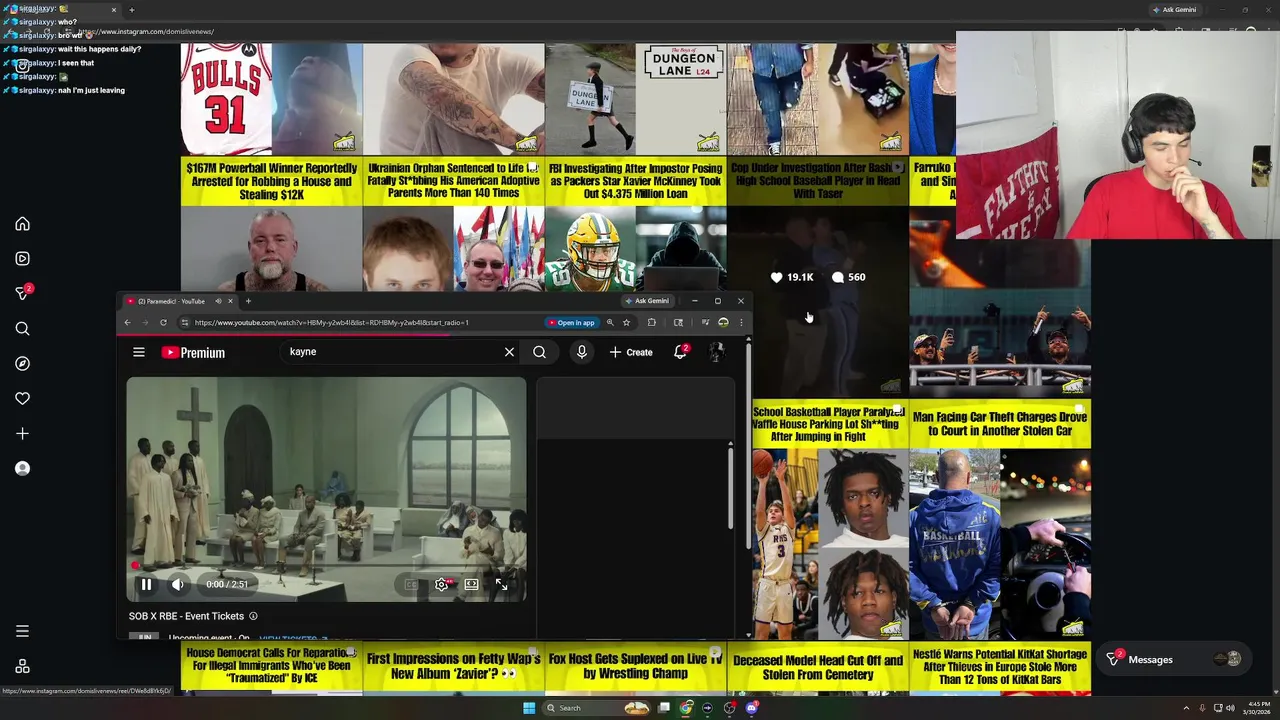
Task: Open Instagram Reels icon in sidebar
Action: tap(22, 259)
